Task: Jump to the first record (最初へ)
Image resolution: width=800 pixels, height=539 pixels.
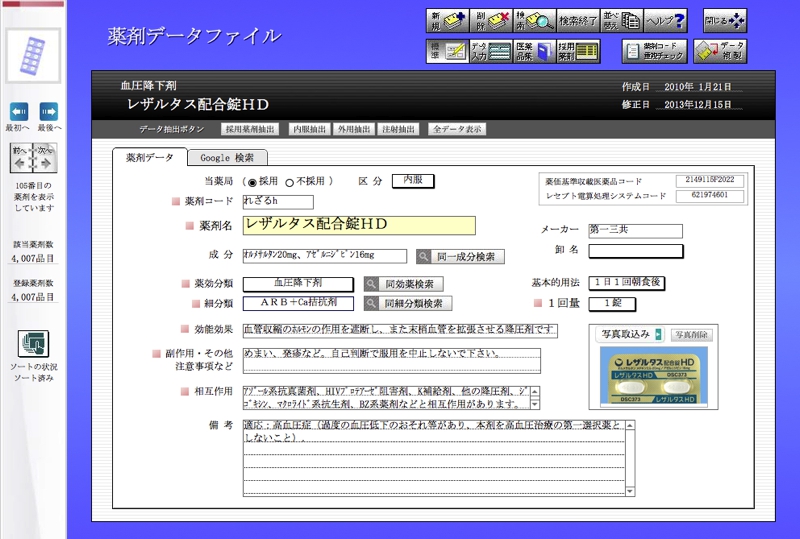Action: [x=19, y=112]
